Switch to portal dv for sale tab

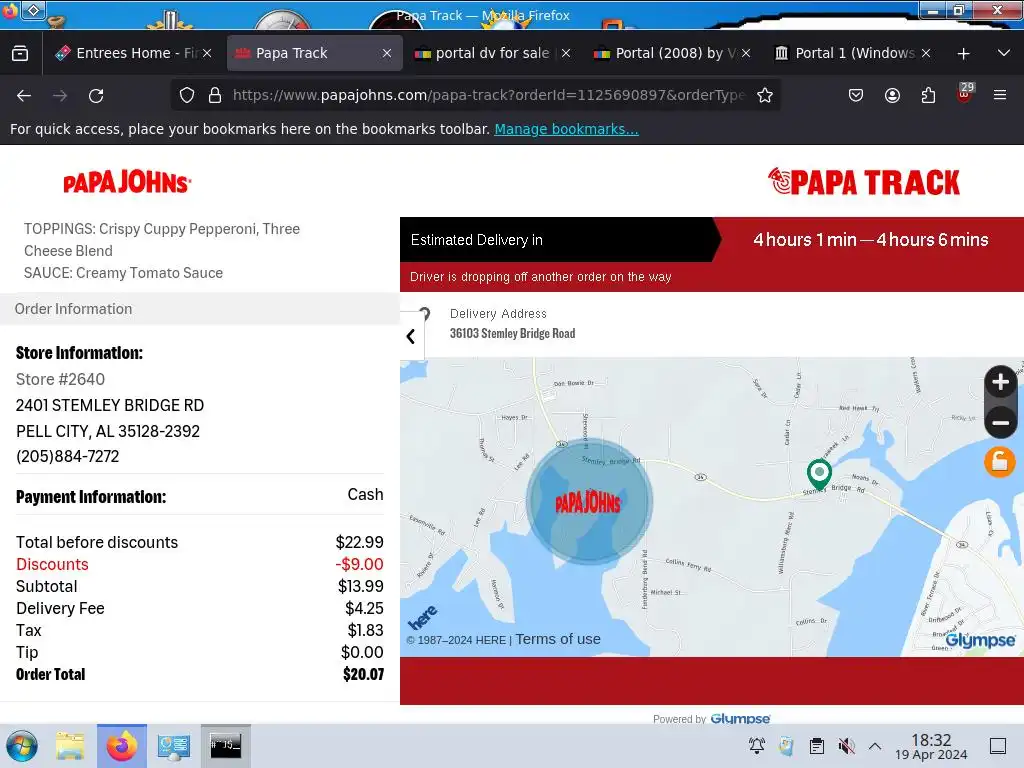[x=493, y=53]
